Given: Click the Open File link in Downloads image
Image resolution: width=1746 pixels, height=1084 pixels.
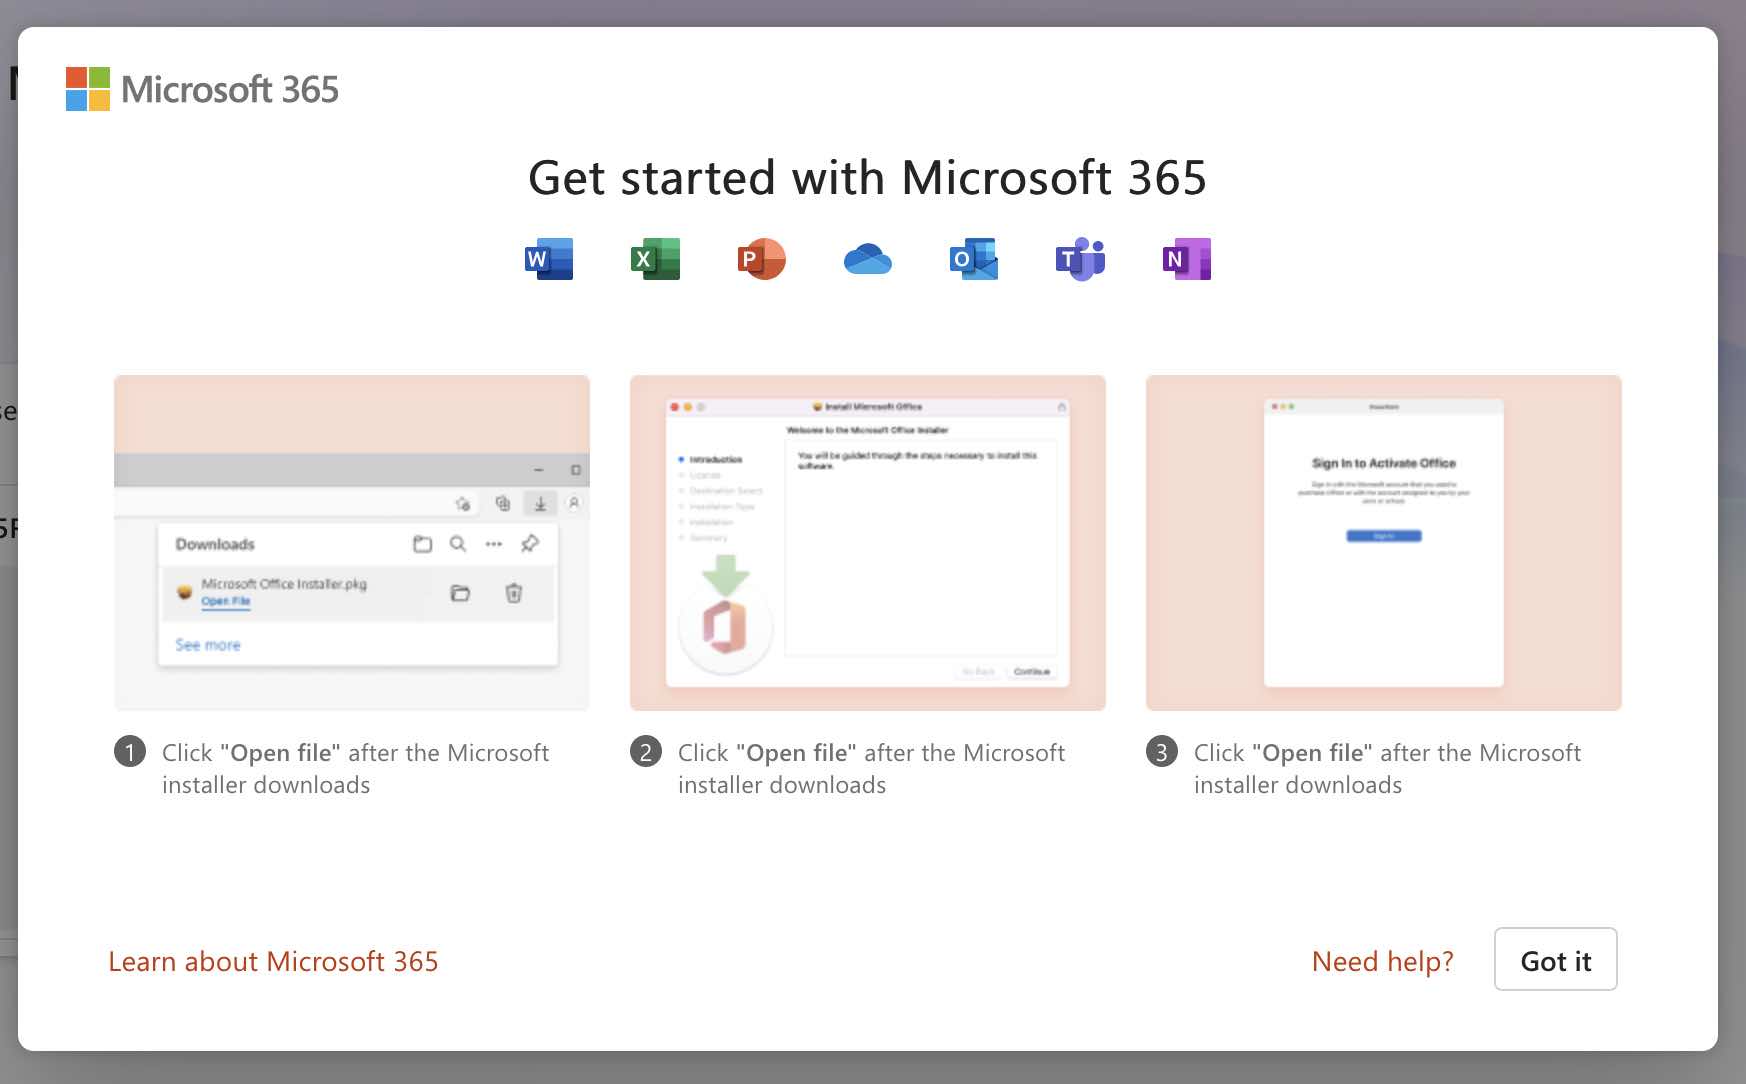Looking at the screenshot, I should pos(226,601).
